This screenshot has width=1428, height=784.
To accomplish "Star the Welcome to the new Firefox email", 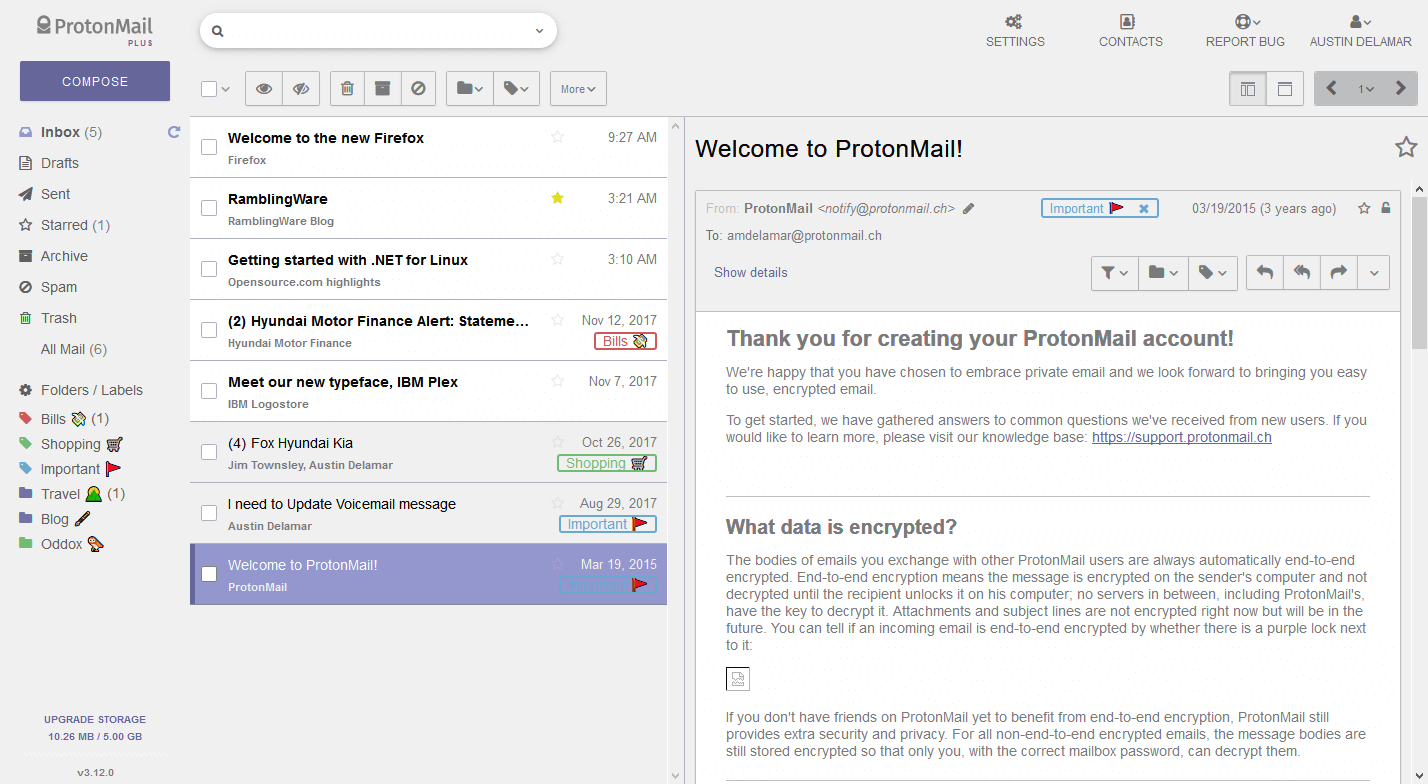I will pyautogui.click(x=558, y=137).
